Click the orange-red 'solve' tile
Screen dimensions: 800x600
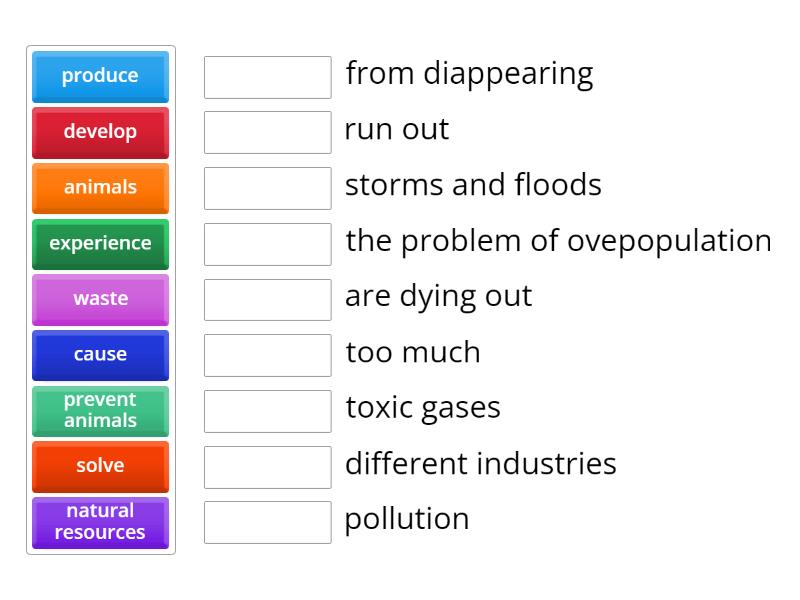[100, 466]
